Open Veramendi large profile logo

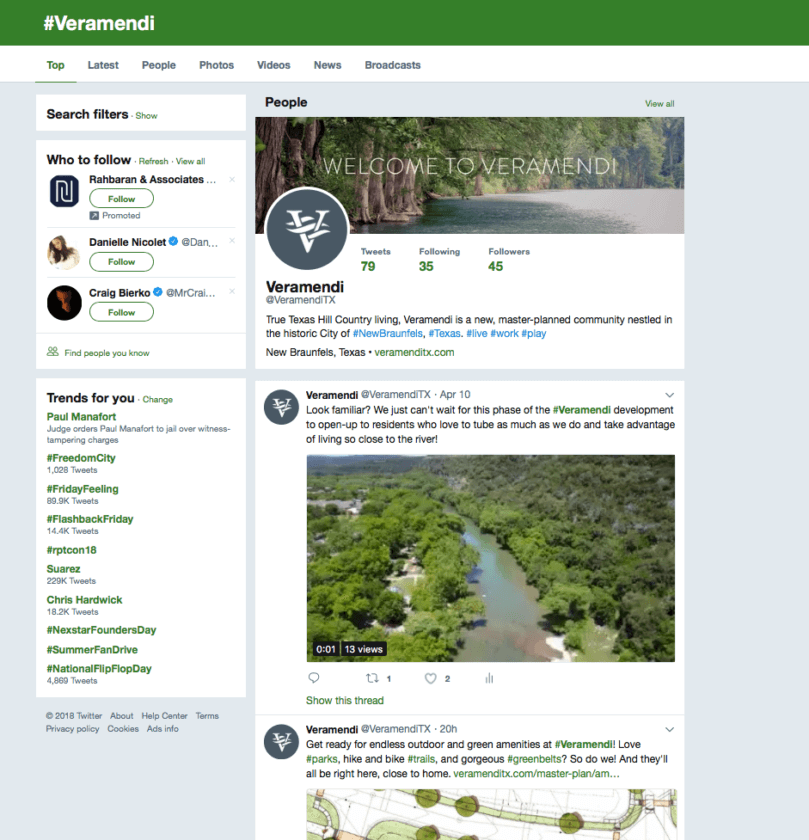point(308,229)
